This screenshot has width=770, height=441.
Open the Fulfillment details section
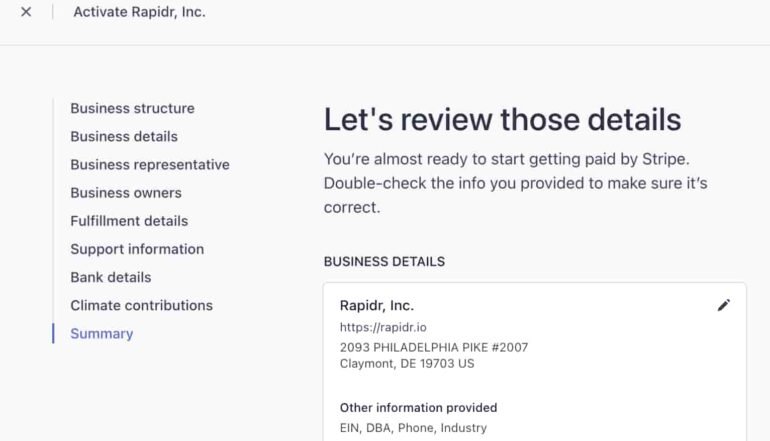tap(129, 220)
